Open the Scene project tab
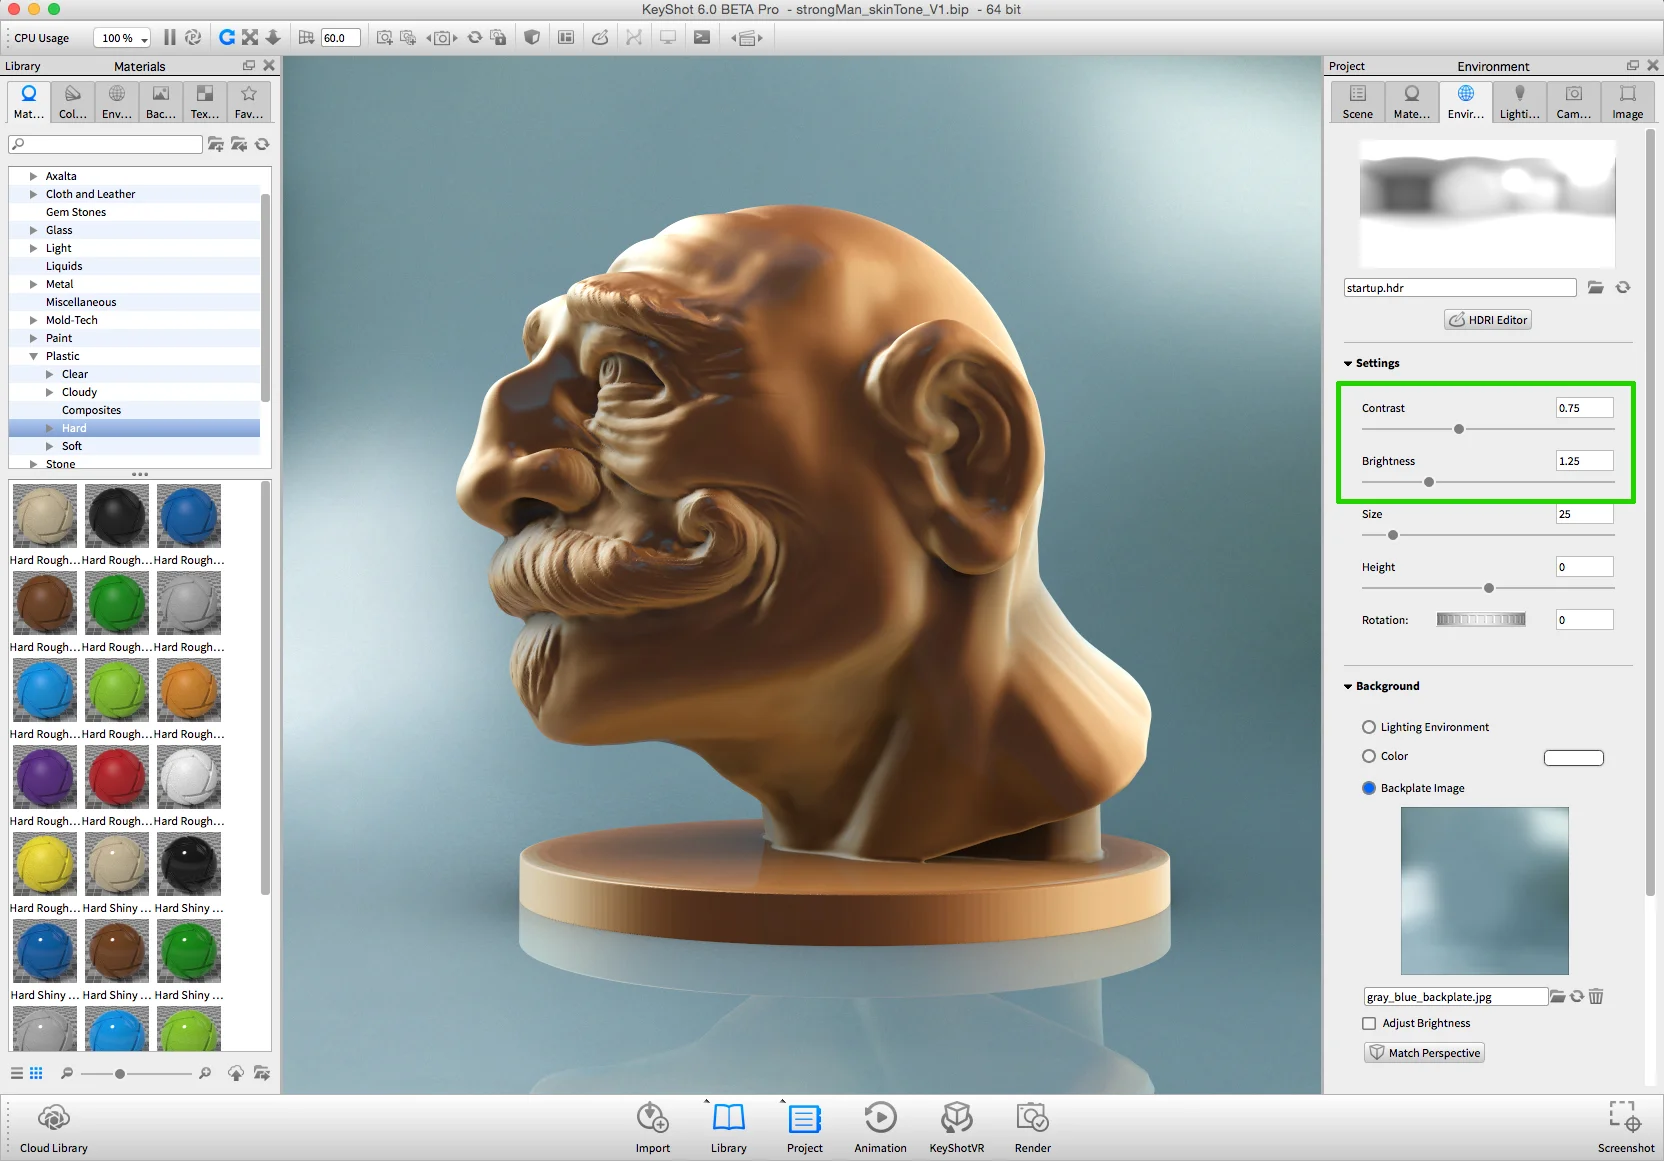1664x1161 pixels. pyautogui.click(x=1358, y=102)
